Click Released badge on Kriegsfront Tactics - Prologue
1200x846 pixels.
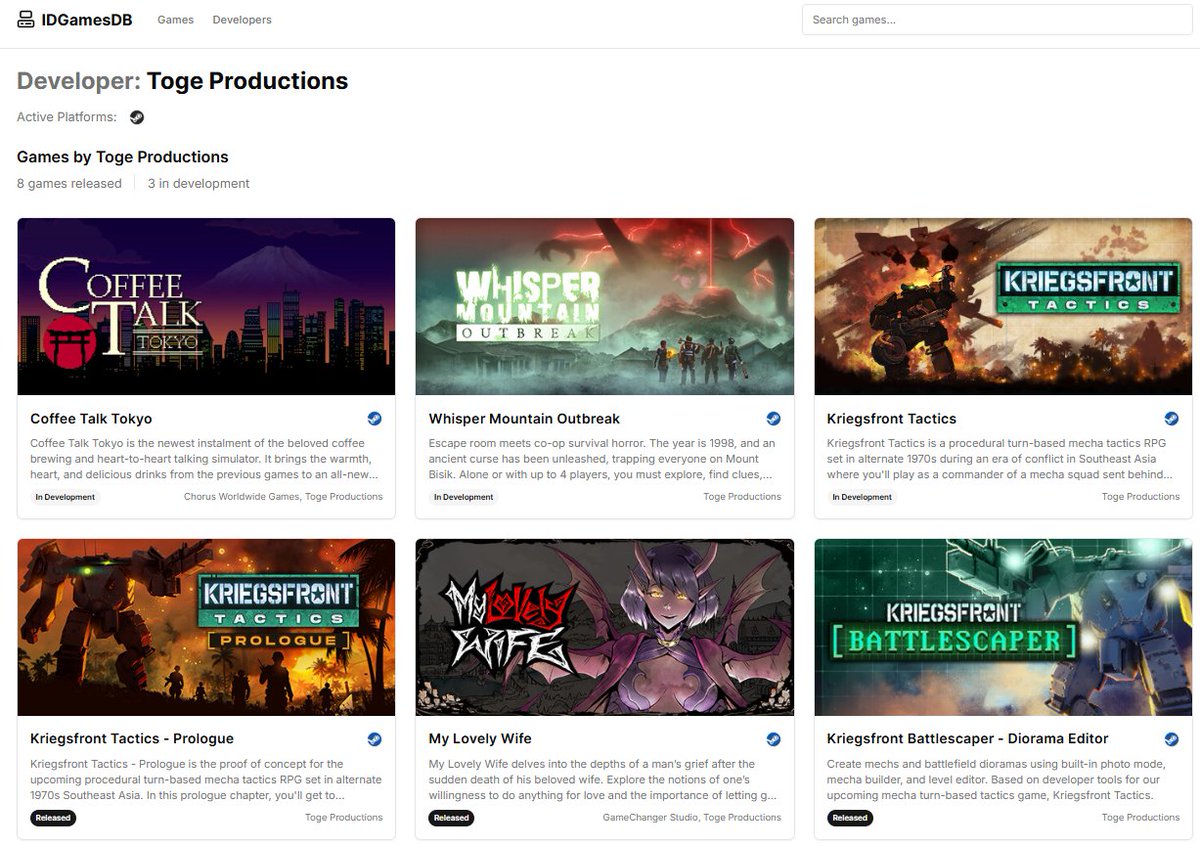[x=53, y=818]
